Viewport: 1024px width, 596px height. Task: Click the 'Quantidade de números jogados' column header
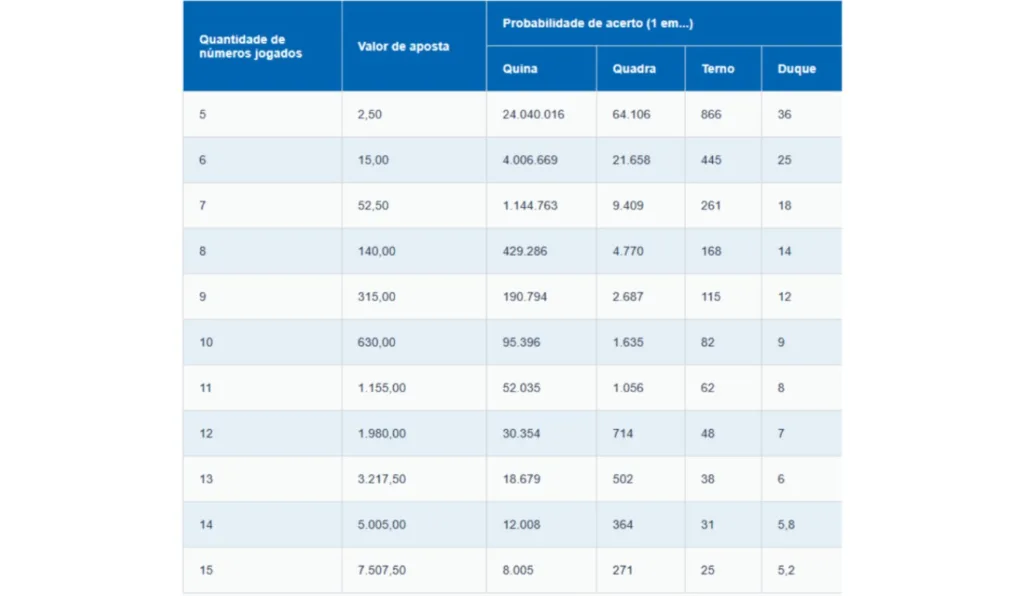pos(250,46)
